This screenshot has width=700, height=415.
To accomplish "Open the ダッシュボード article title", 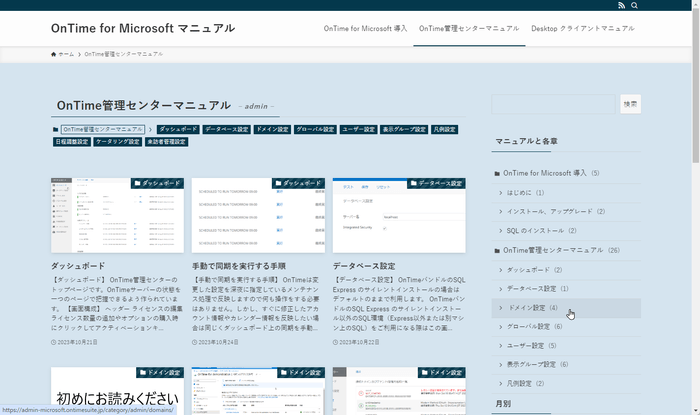I will point(78,266).
